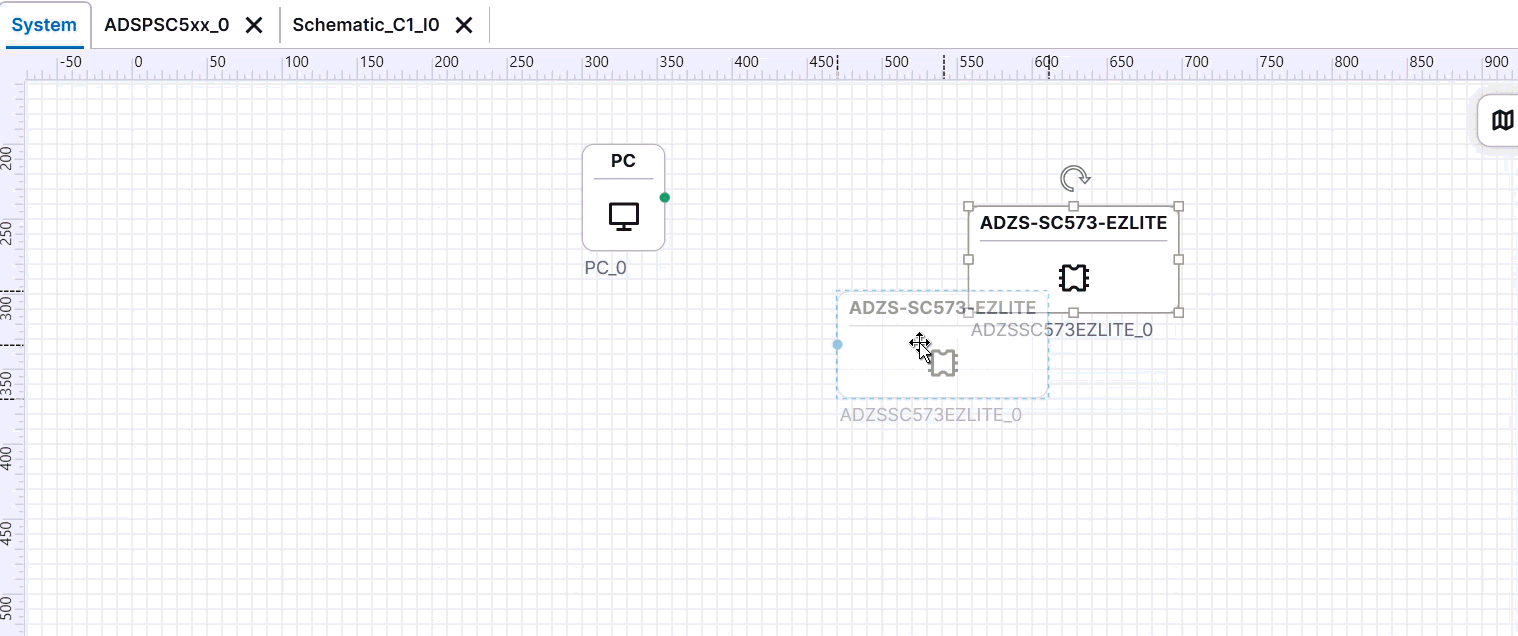Click the rotate handle above the selected block
This screenshot has height=636, width=1518.
pyautogui.click(x=1074, y=179)
